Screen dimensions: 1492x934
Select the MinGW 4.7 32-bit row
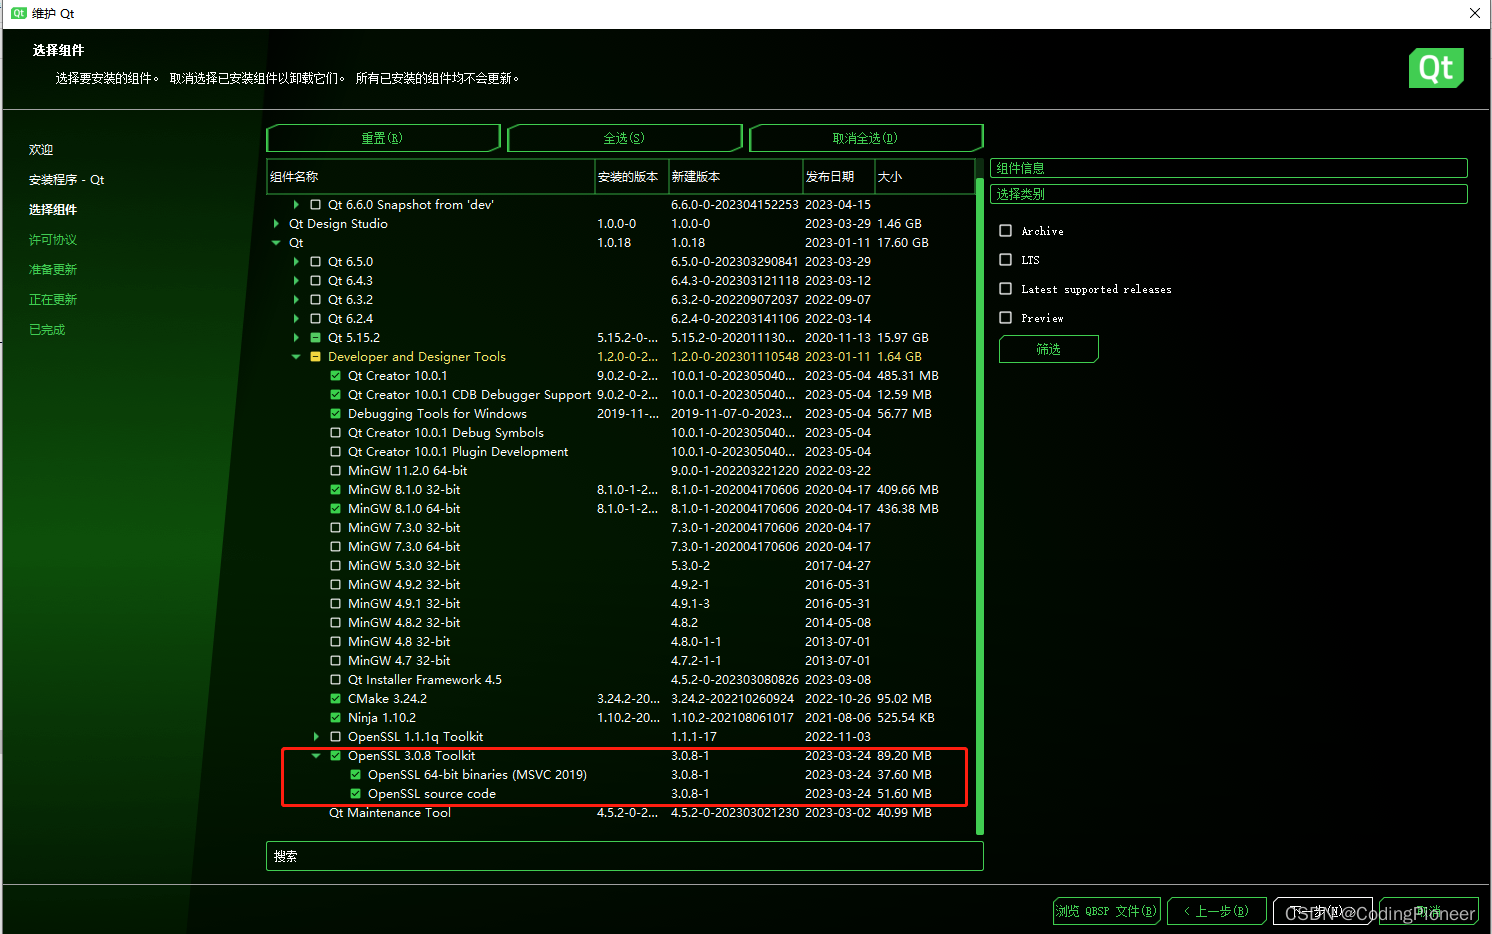(x=620, y=661)
